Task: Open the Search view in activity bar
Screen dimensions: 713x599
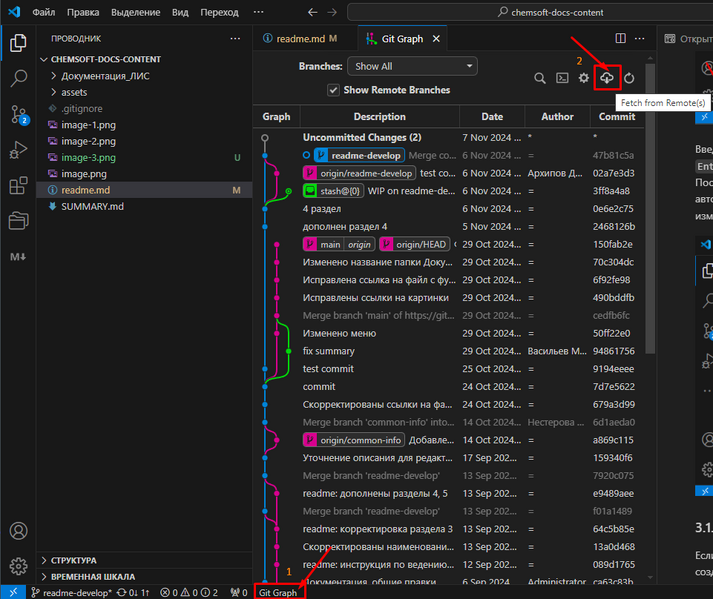Action: coord(18,78)
